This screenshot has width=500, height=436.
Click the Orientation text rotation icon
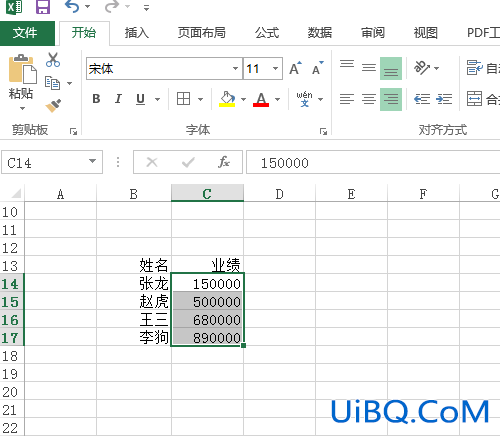tap(422, 68)
